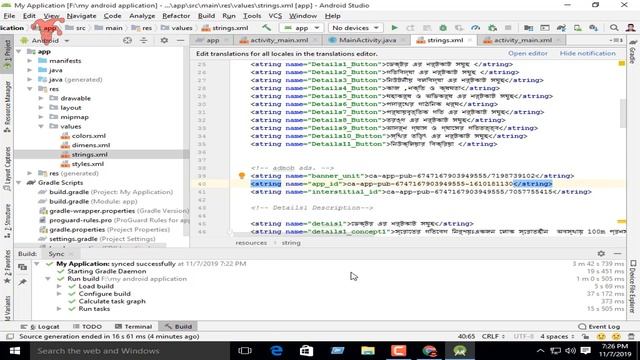
Task: Open Android project view dropdown
Action: 45,40
